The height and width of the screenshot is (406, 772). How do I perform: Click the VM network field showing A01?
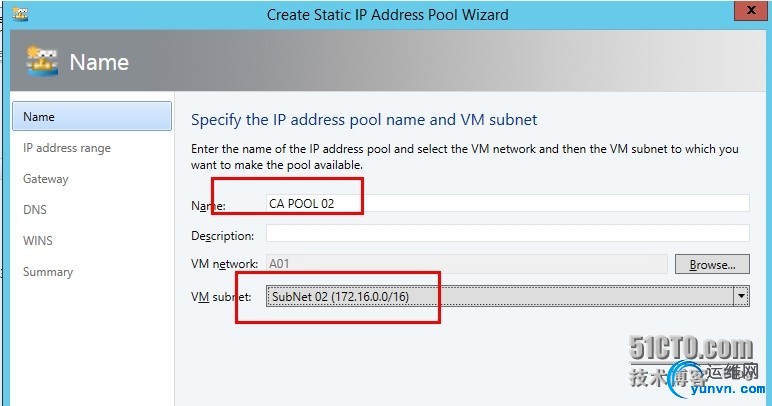click(x=467, y=264)
